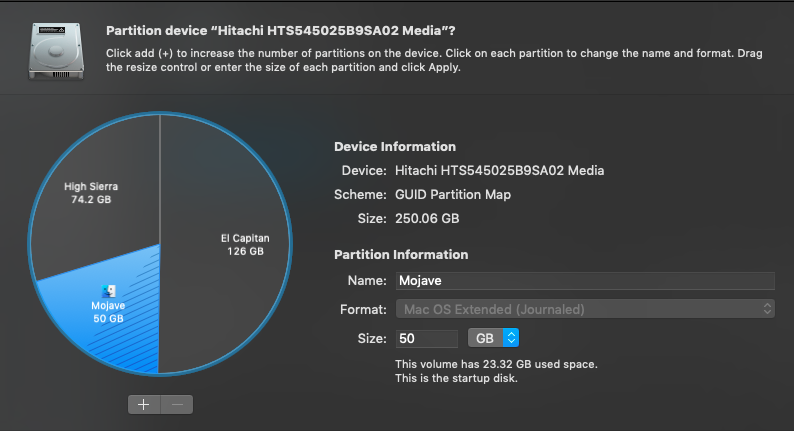Click device name Hitachi HTS545025B9SA02 Media value
Viewport: 794px width, 431px height.
click(x=499, y=171)
